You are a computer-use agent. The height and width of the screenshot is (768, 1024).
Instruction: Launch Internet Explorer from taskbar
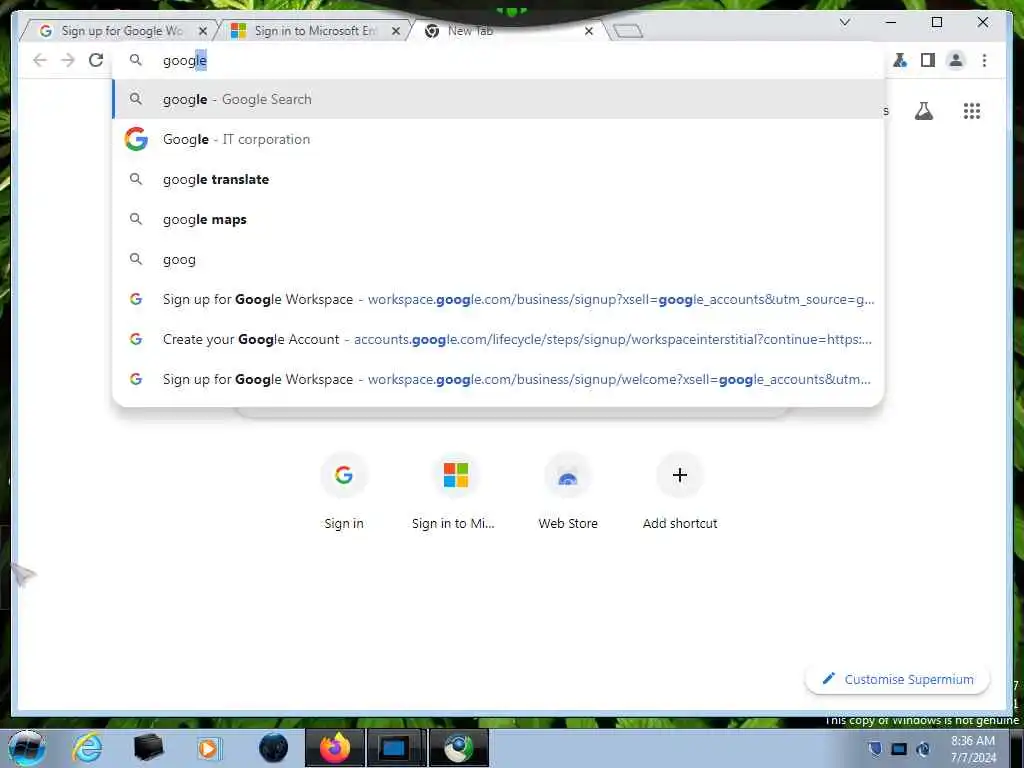[88, 748]
